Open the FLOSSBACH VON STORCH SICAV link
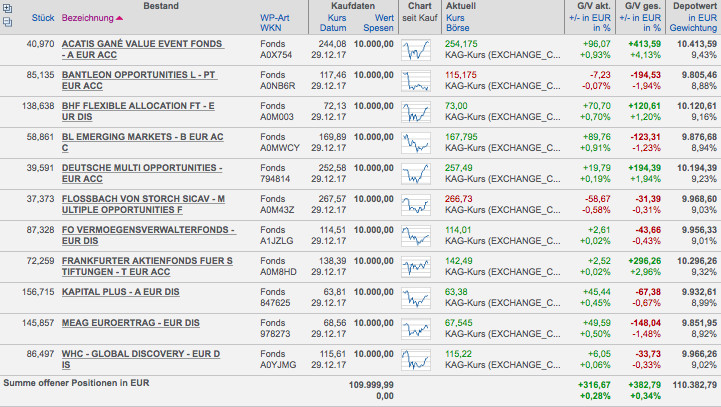Screen dimensions: 721x407 143,204
